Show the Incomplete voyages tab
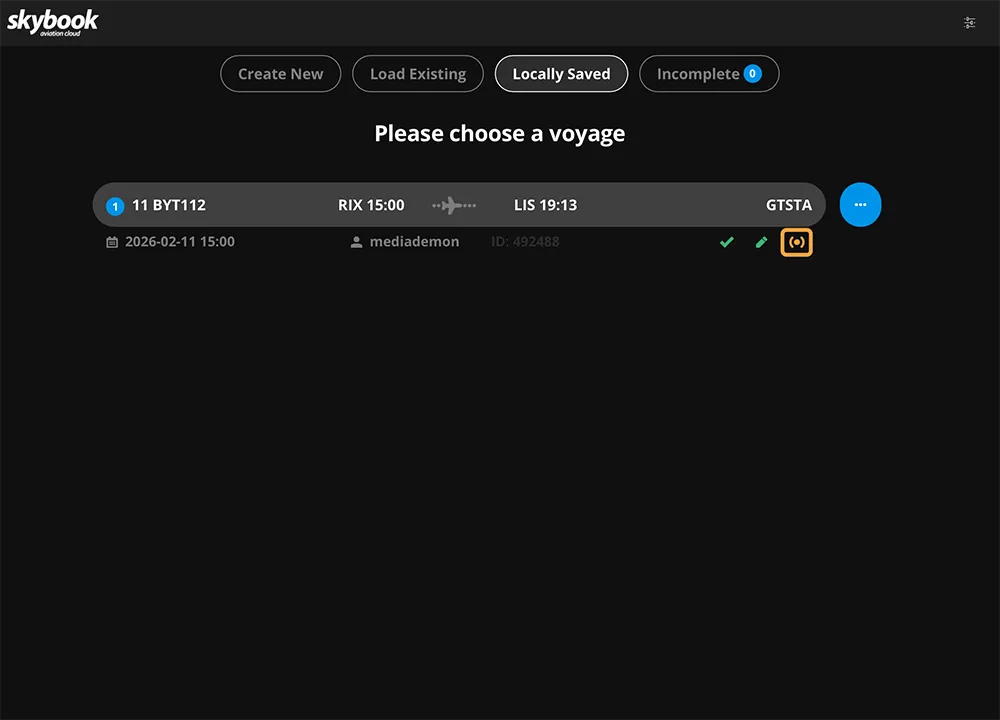 (x=697, y=74)
